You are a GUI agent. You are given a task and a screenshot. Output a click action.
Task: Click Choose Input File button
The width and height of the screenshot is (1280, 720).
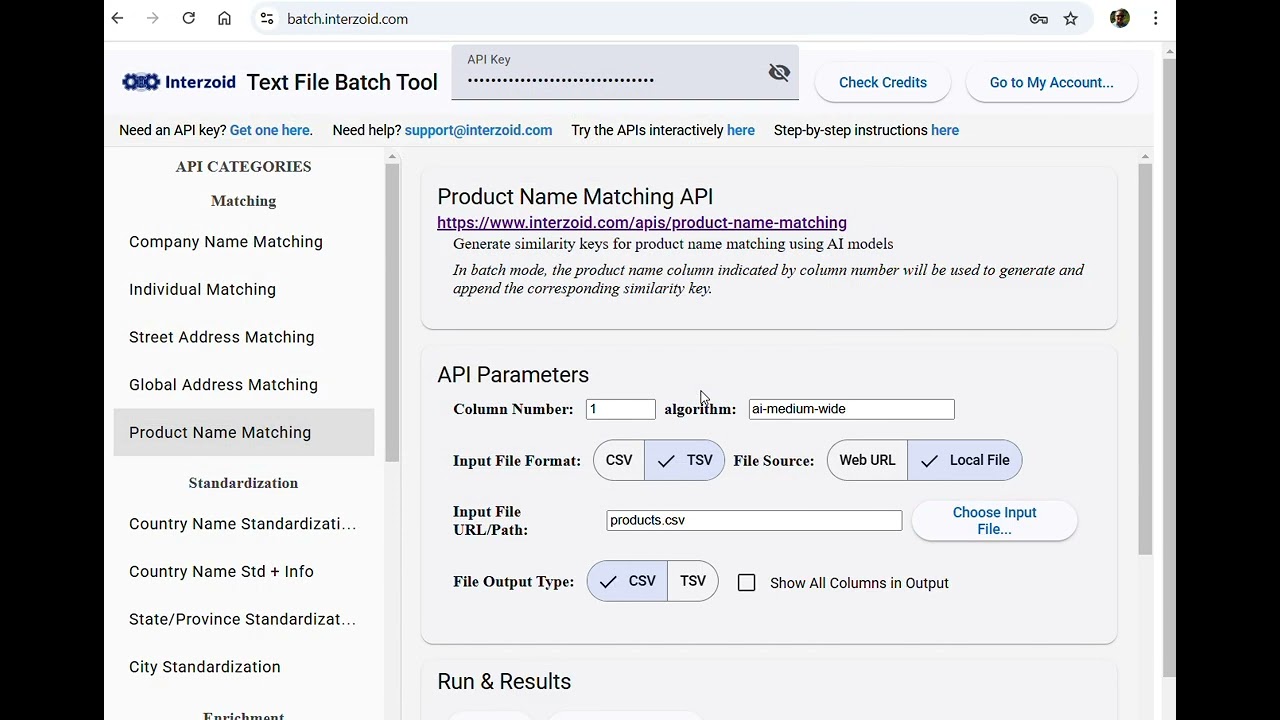995,521
